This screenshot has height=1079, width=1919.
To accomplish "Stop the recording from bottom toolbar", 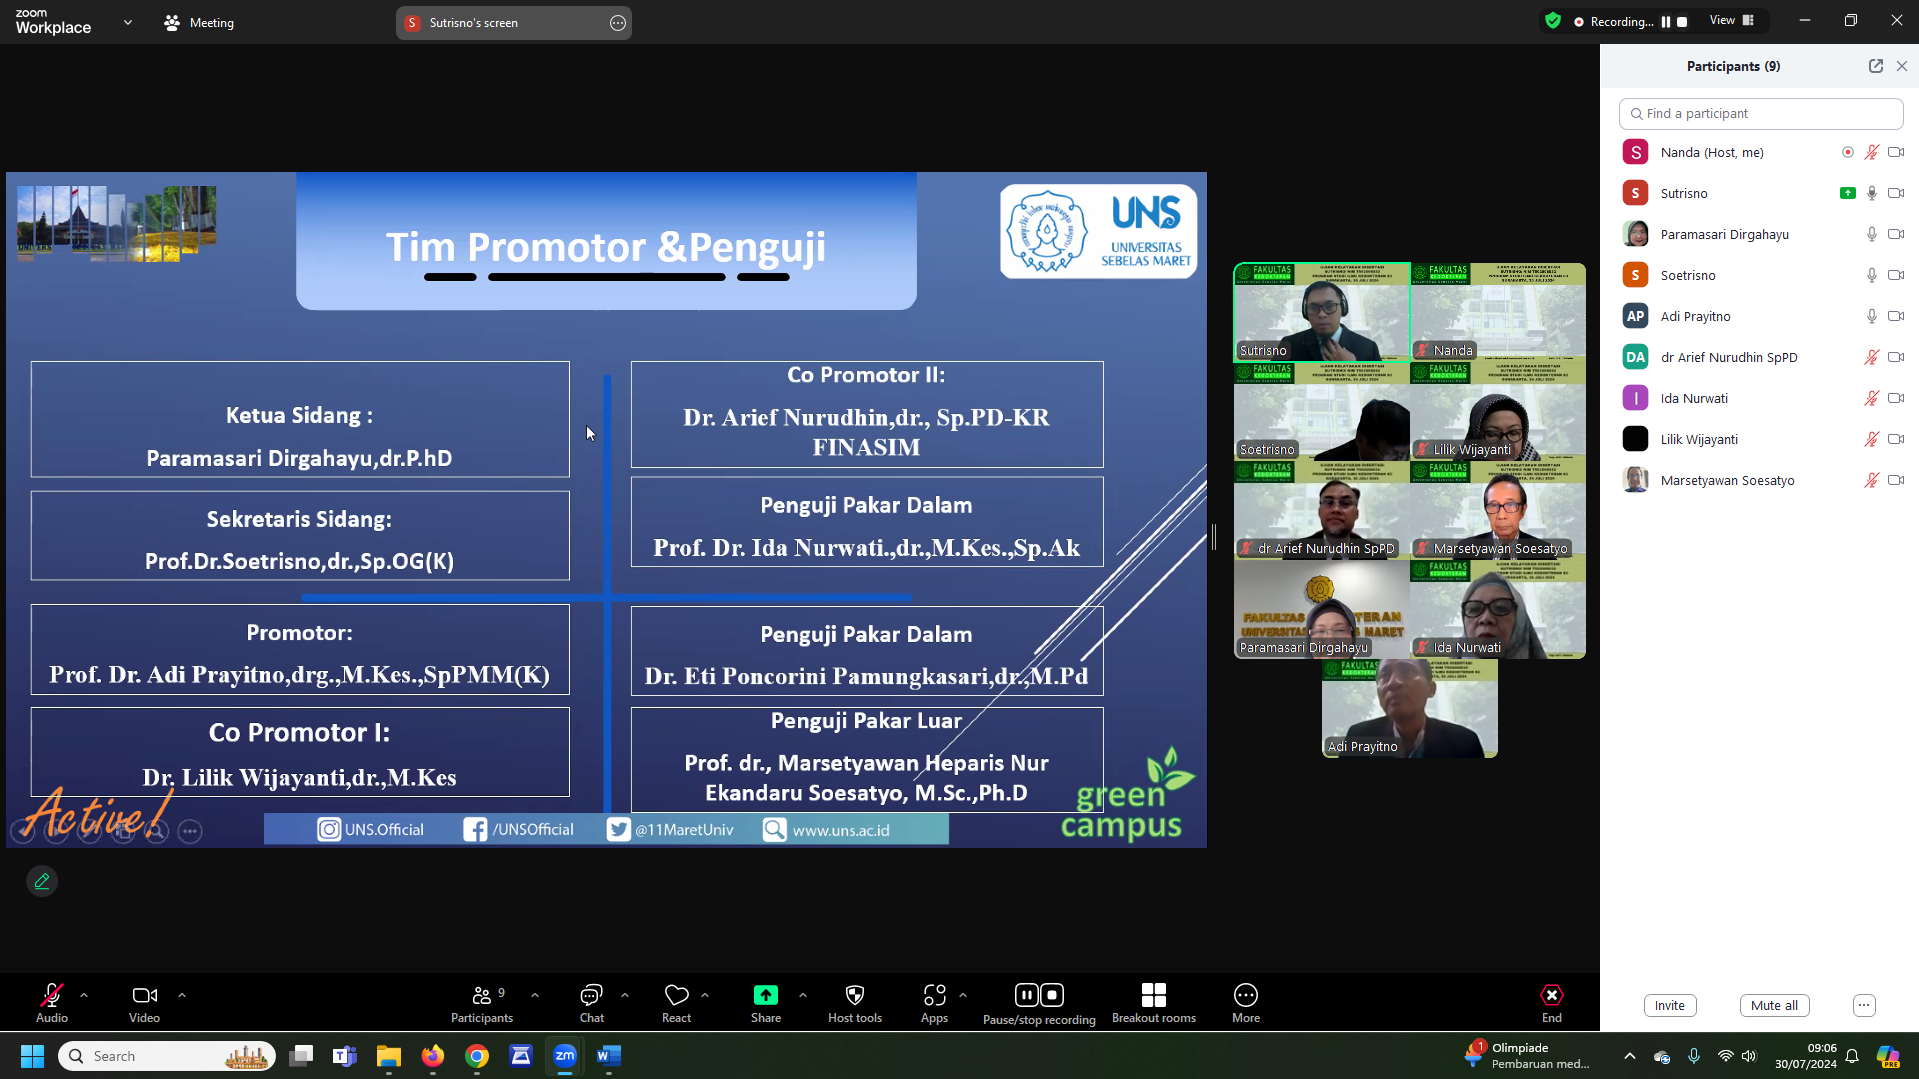I will pyautogui.click(x=1052, y=995).
